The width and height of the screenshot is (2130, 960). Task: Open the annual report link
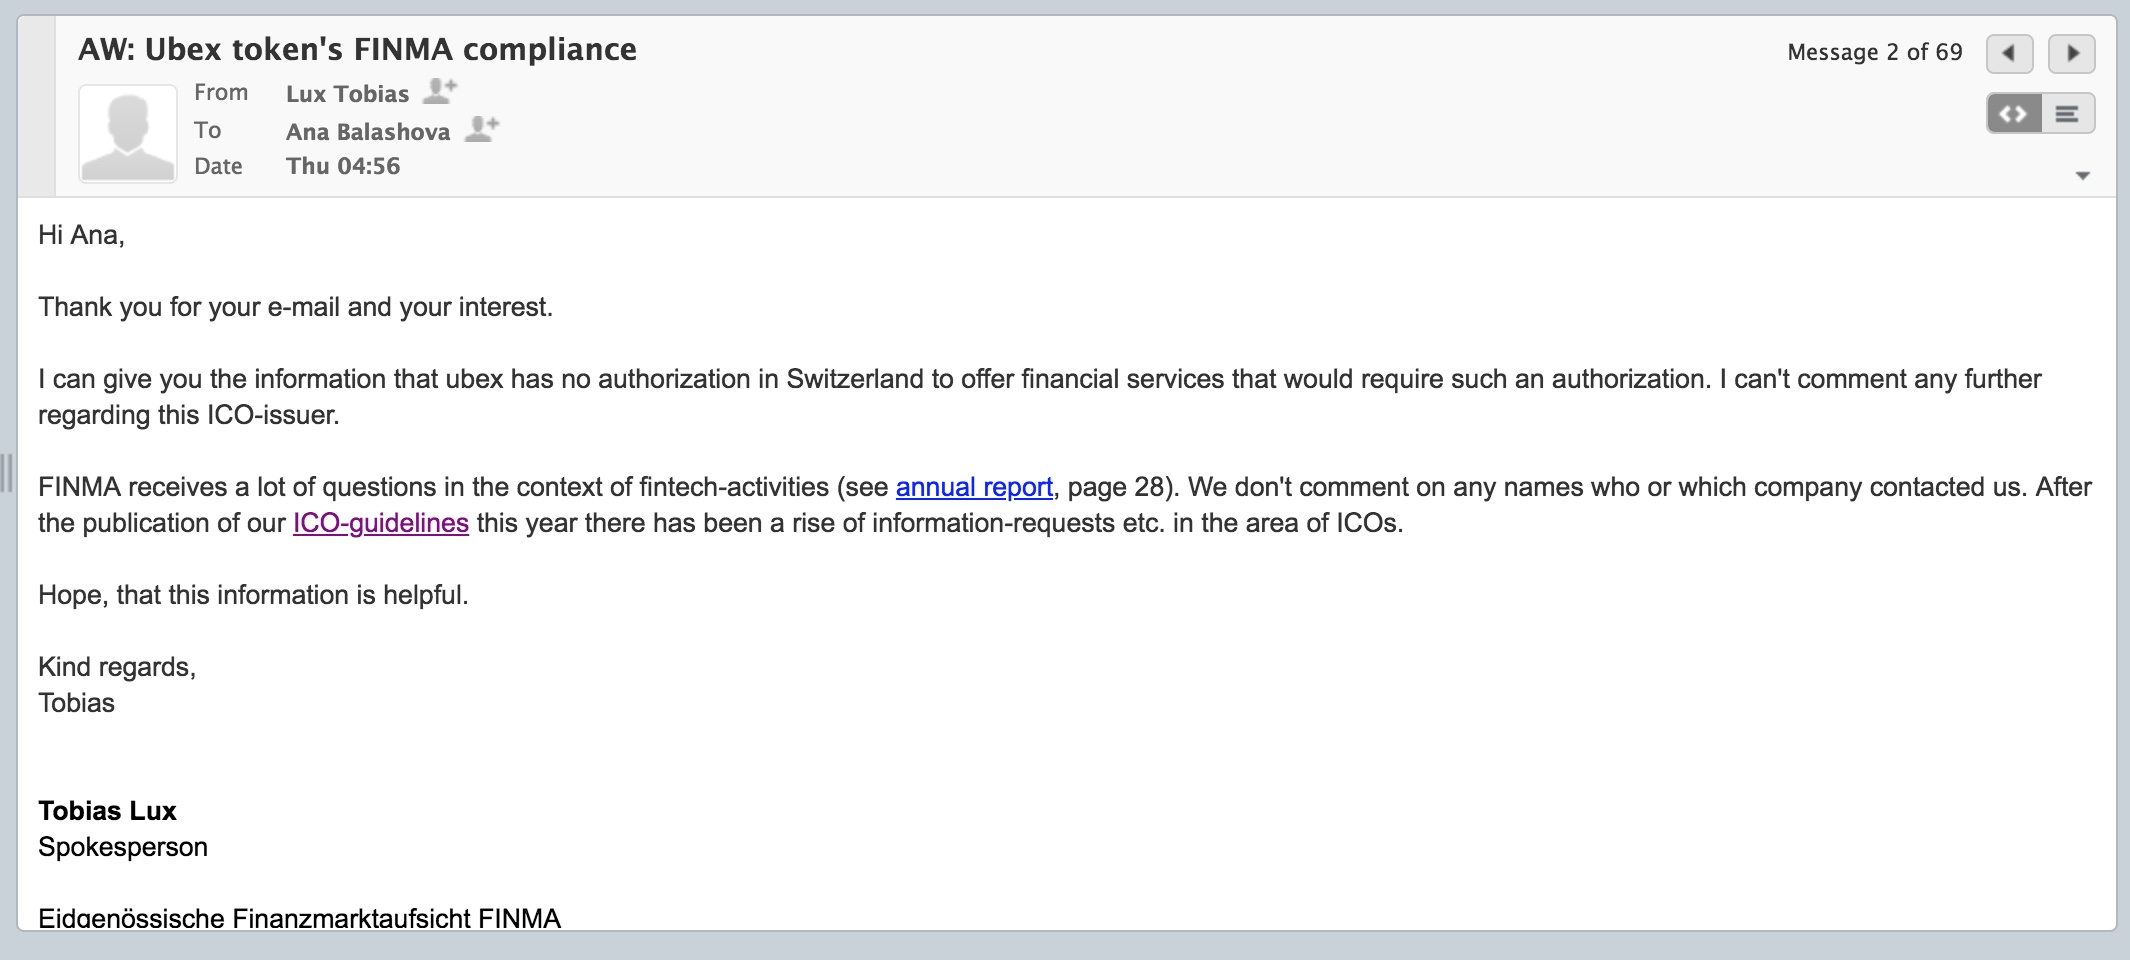974,487
